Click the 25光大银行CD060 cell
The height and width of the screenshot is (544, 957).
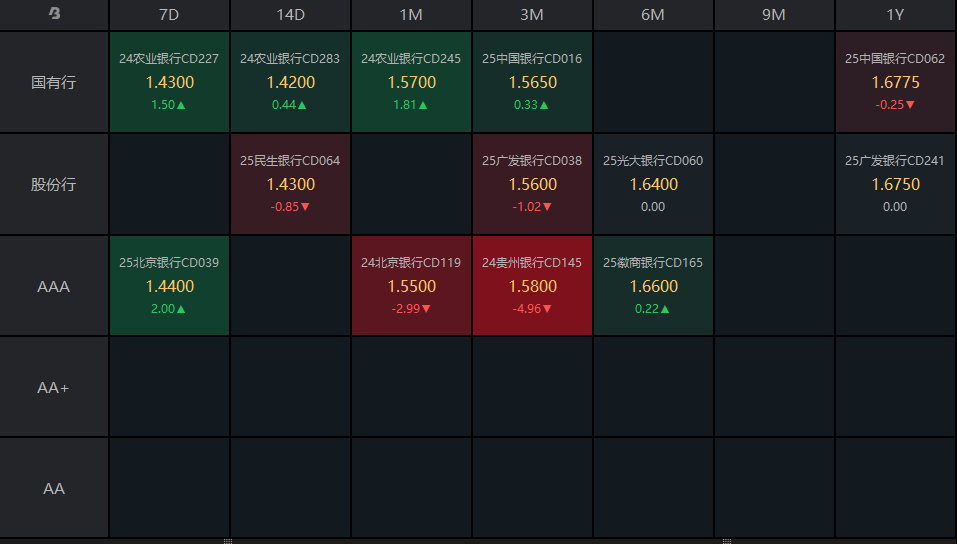(653, 184)
